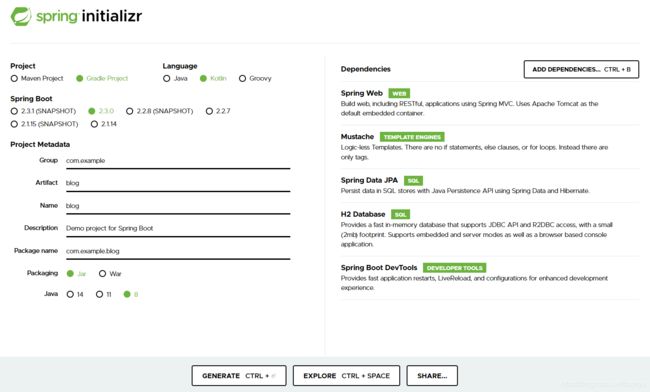Click the Project Metadata heading

point(40,145)
